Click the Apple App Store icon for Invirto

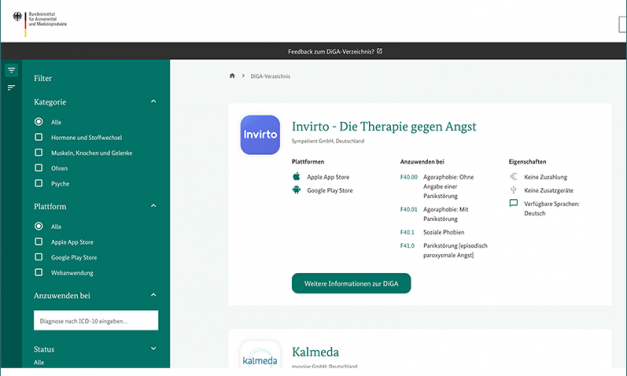tap(296, 176)
